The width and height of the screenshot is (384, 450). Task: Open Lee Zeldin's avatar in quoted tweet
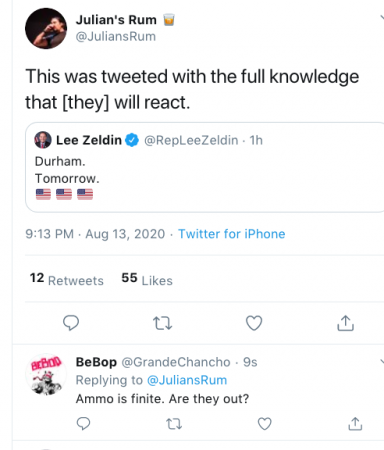[43, 140]
